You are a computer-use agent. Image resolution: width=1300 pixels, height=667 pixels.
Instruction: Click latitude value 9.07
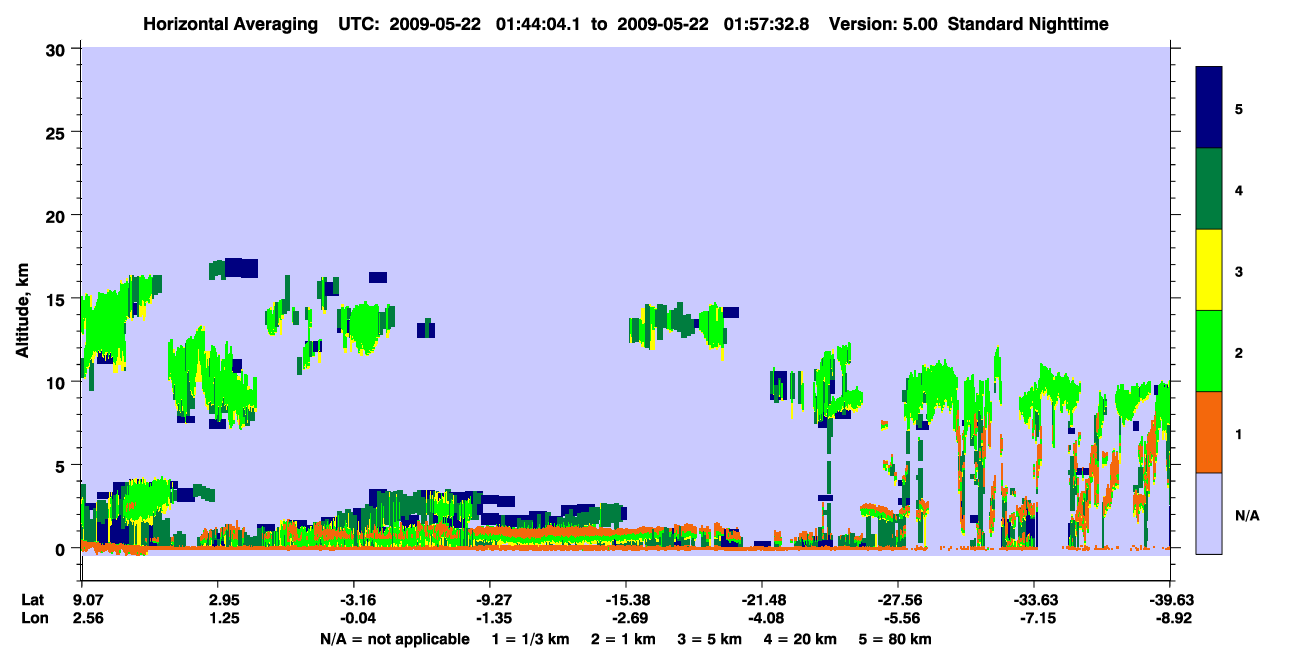(87, 600)
